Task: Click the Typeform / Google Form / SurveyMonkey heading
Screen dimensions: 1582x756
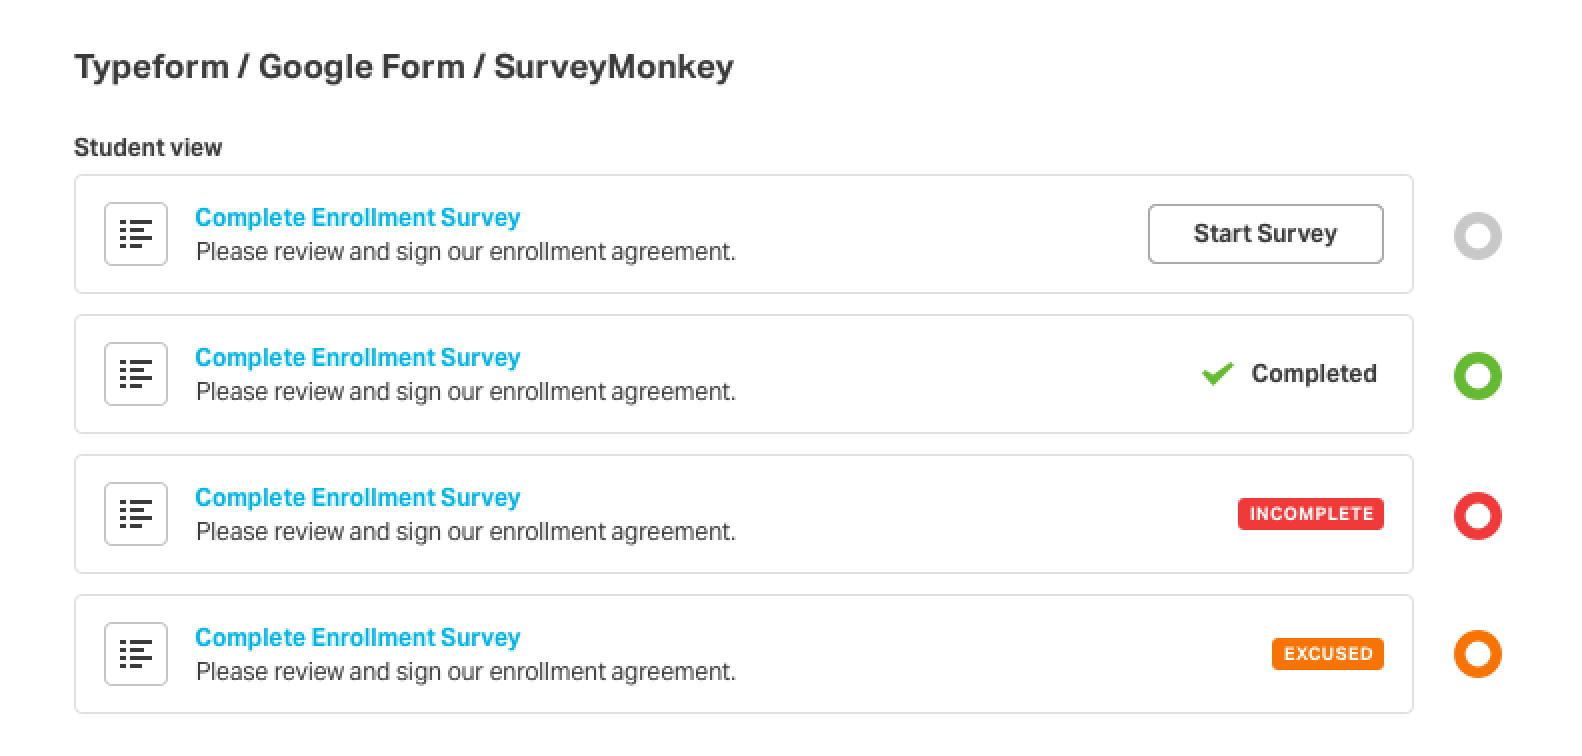Action: pos(404,67)
